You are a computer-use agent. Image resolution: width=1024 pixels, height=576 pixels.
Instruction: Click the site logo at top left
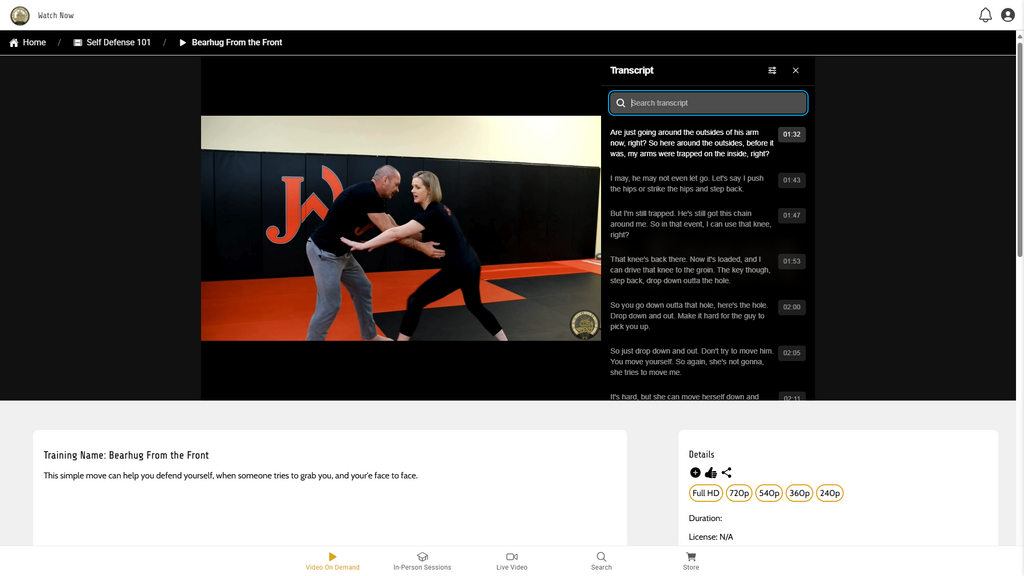[20, 15]
